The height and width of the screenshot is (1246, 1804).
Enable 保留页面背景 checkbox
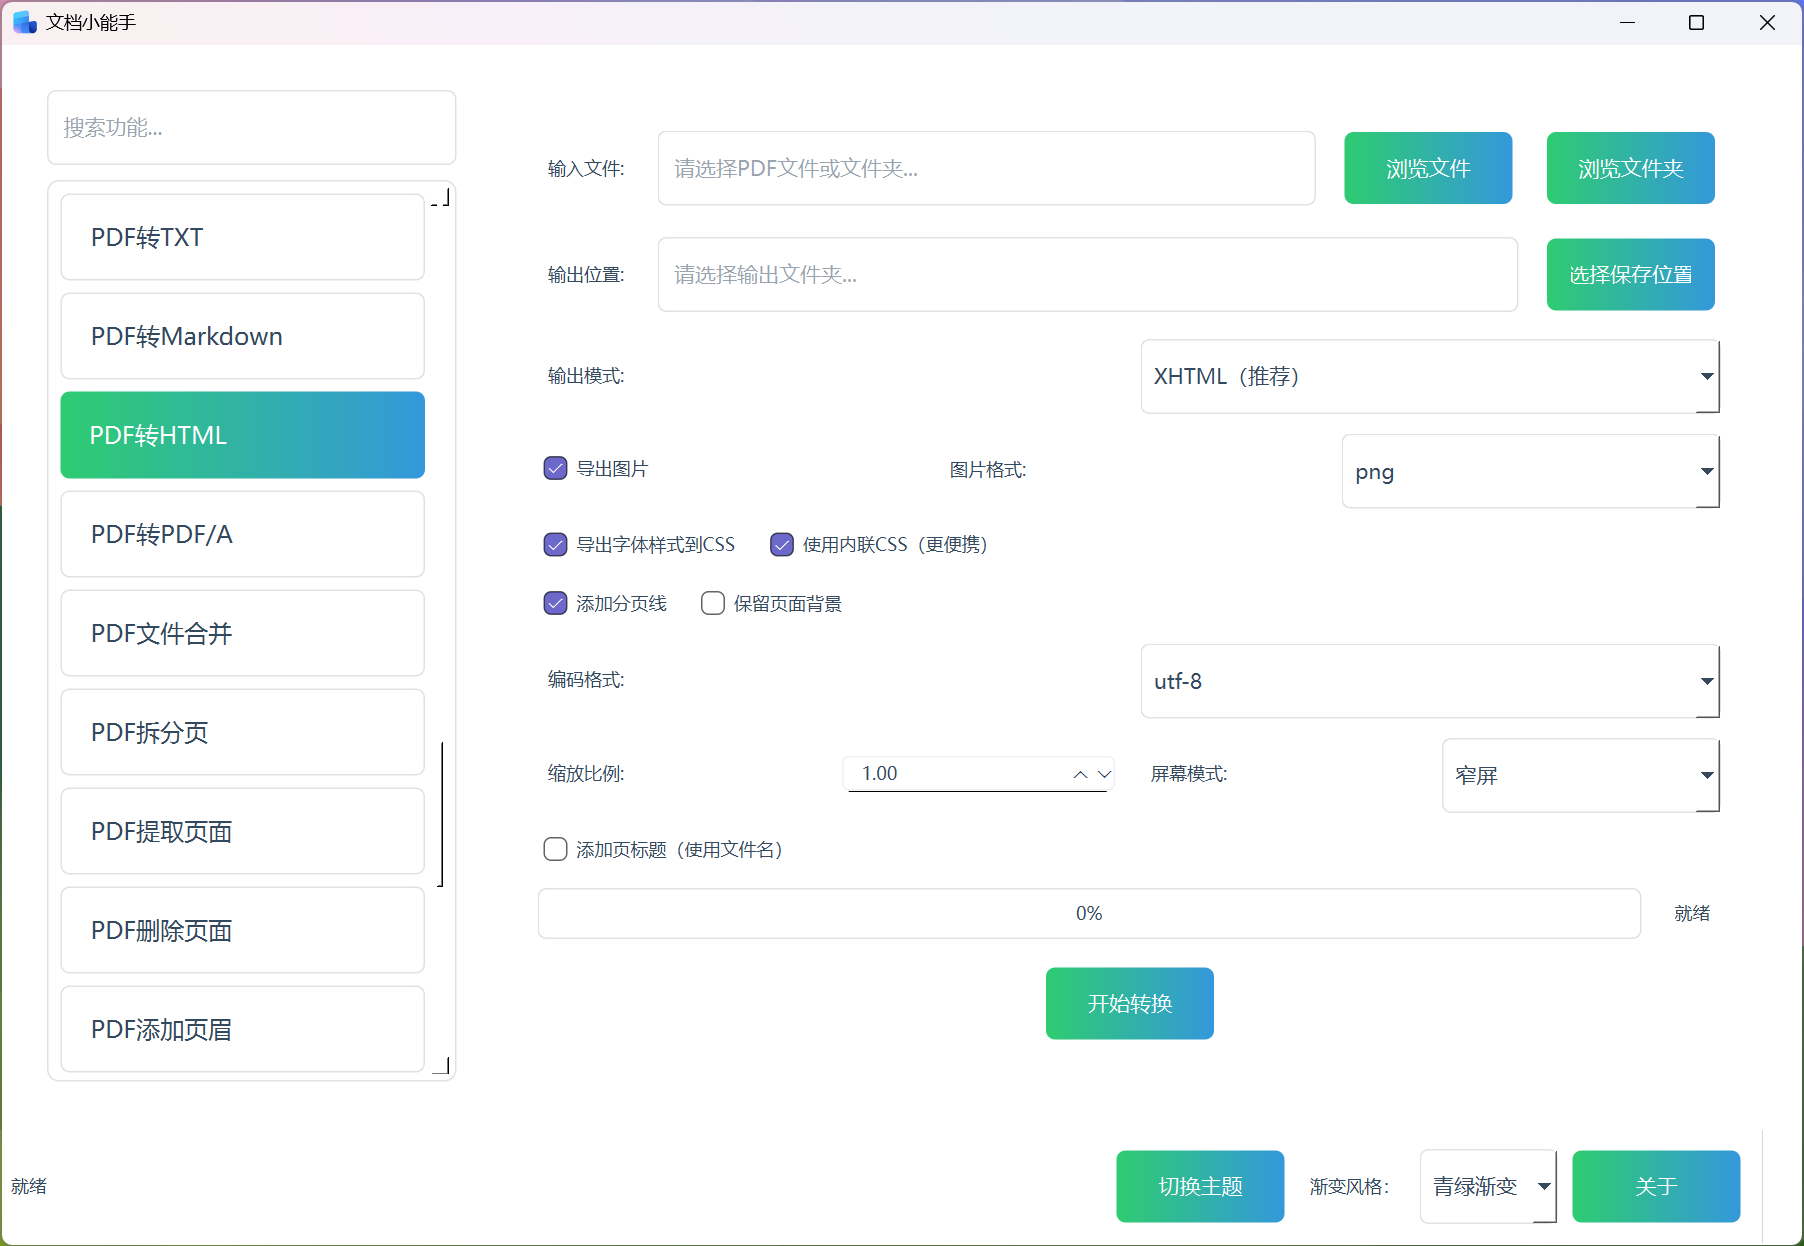click(x=712, y=603)
